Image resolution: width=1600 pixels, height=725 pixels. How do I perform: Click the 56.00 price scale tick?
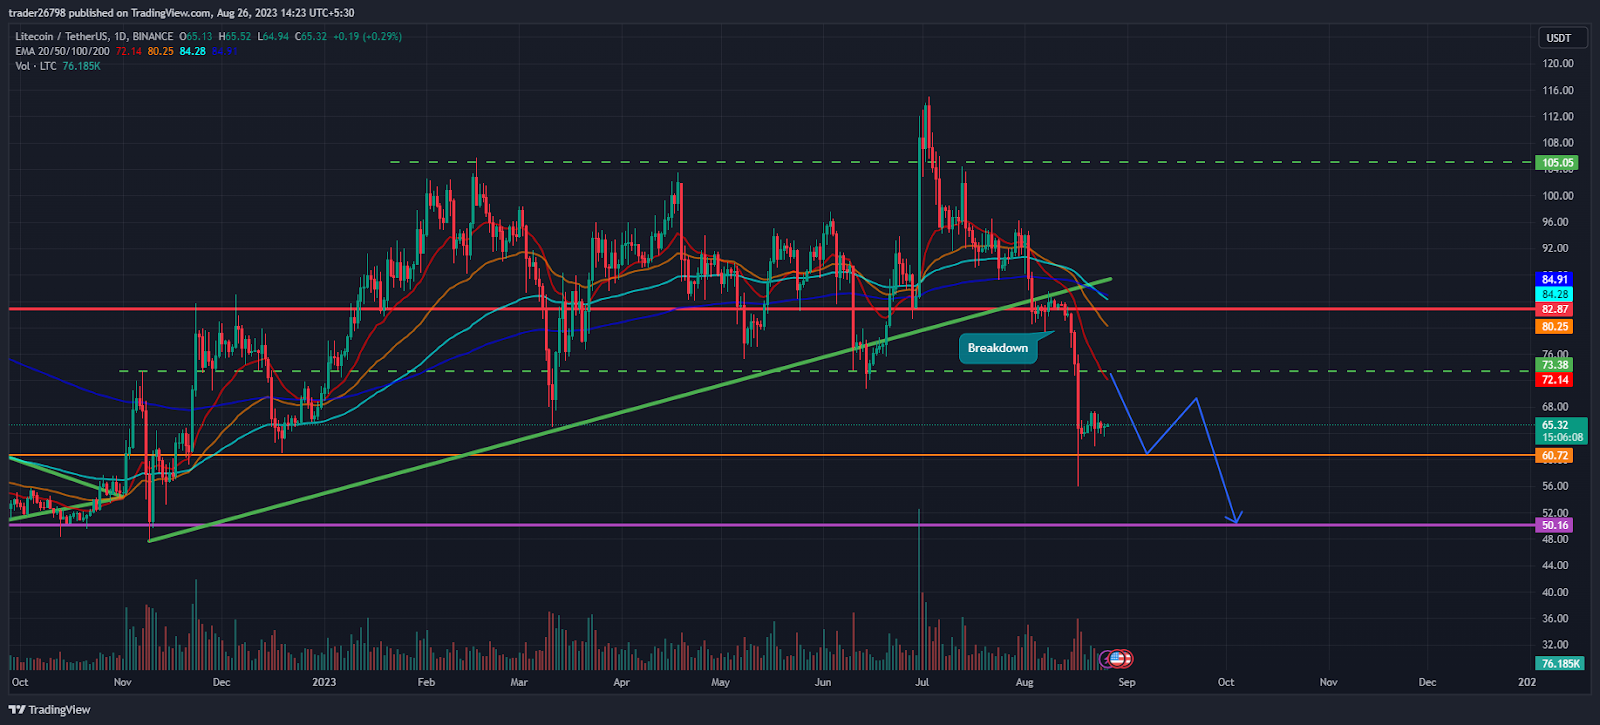(1555, 487)
